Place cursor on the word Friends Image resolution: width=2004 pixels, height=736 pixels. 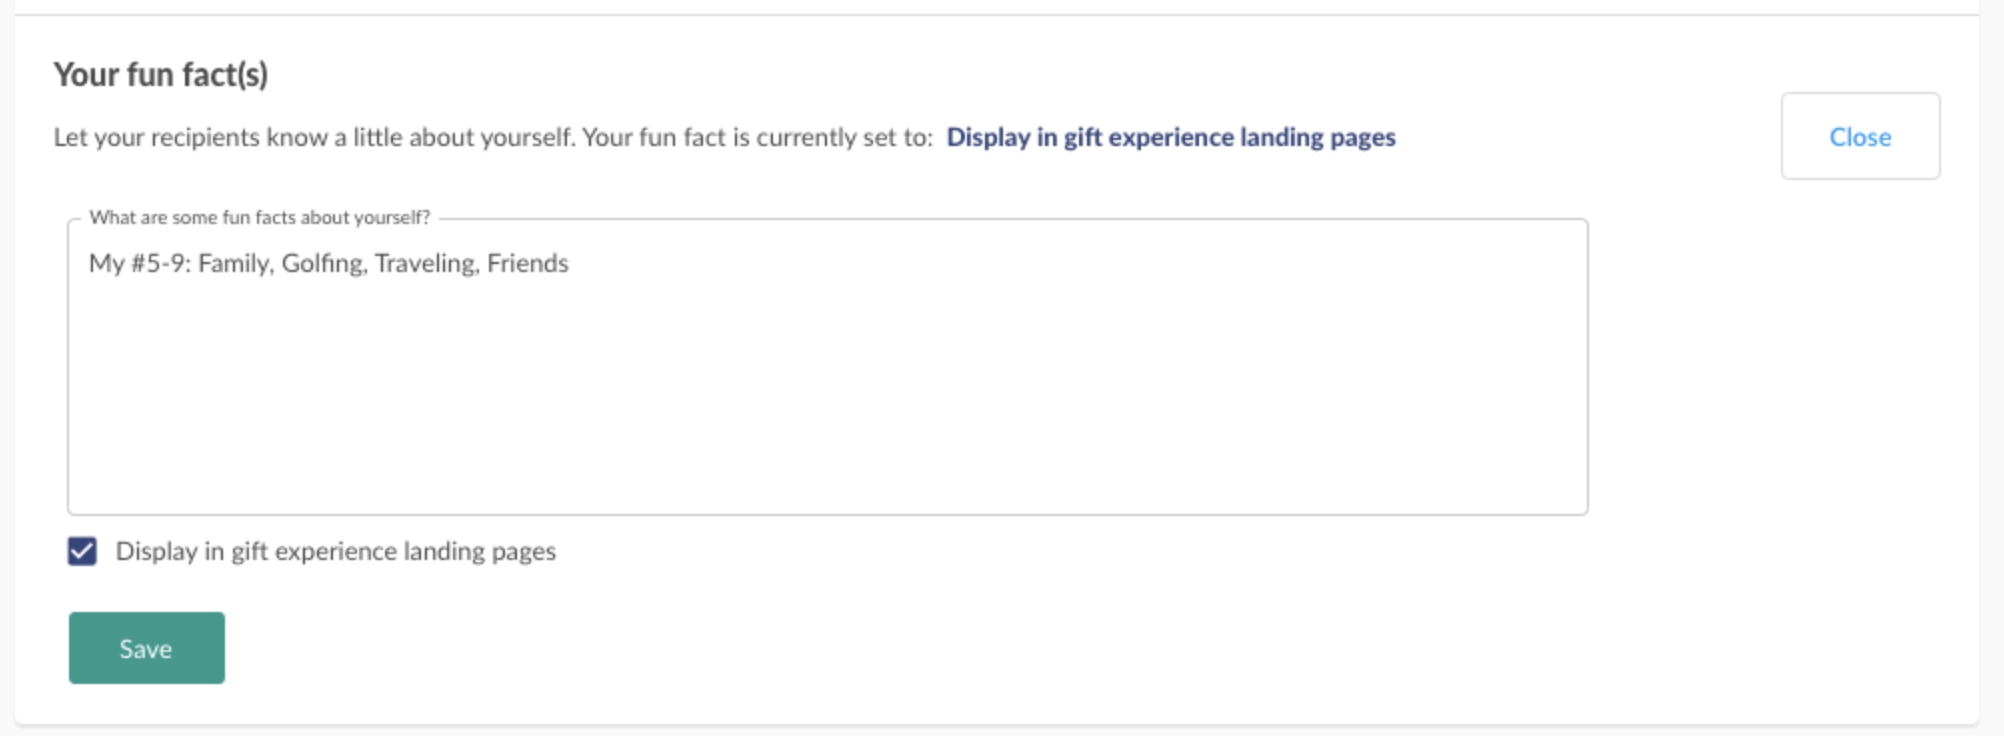click(x=528, y=263)
